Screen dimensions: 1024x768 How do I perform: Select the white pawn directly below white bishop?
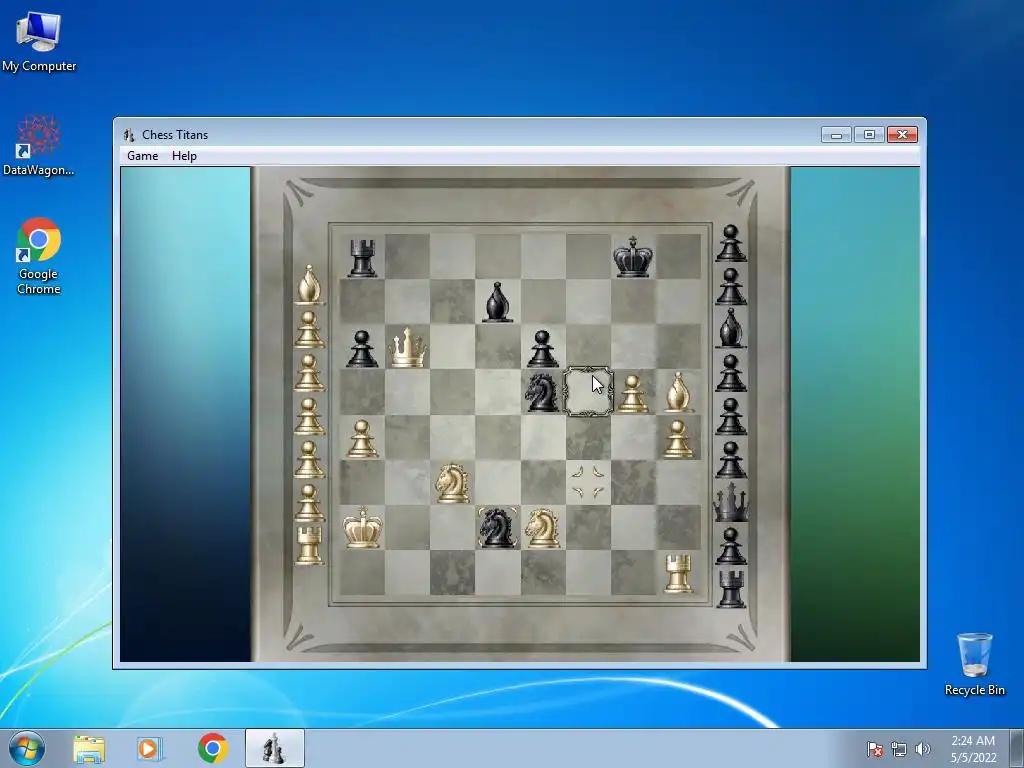[678, 439]
